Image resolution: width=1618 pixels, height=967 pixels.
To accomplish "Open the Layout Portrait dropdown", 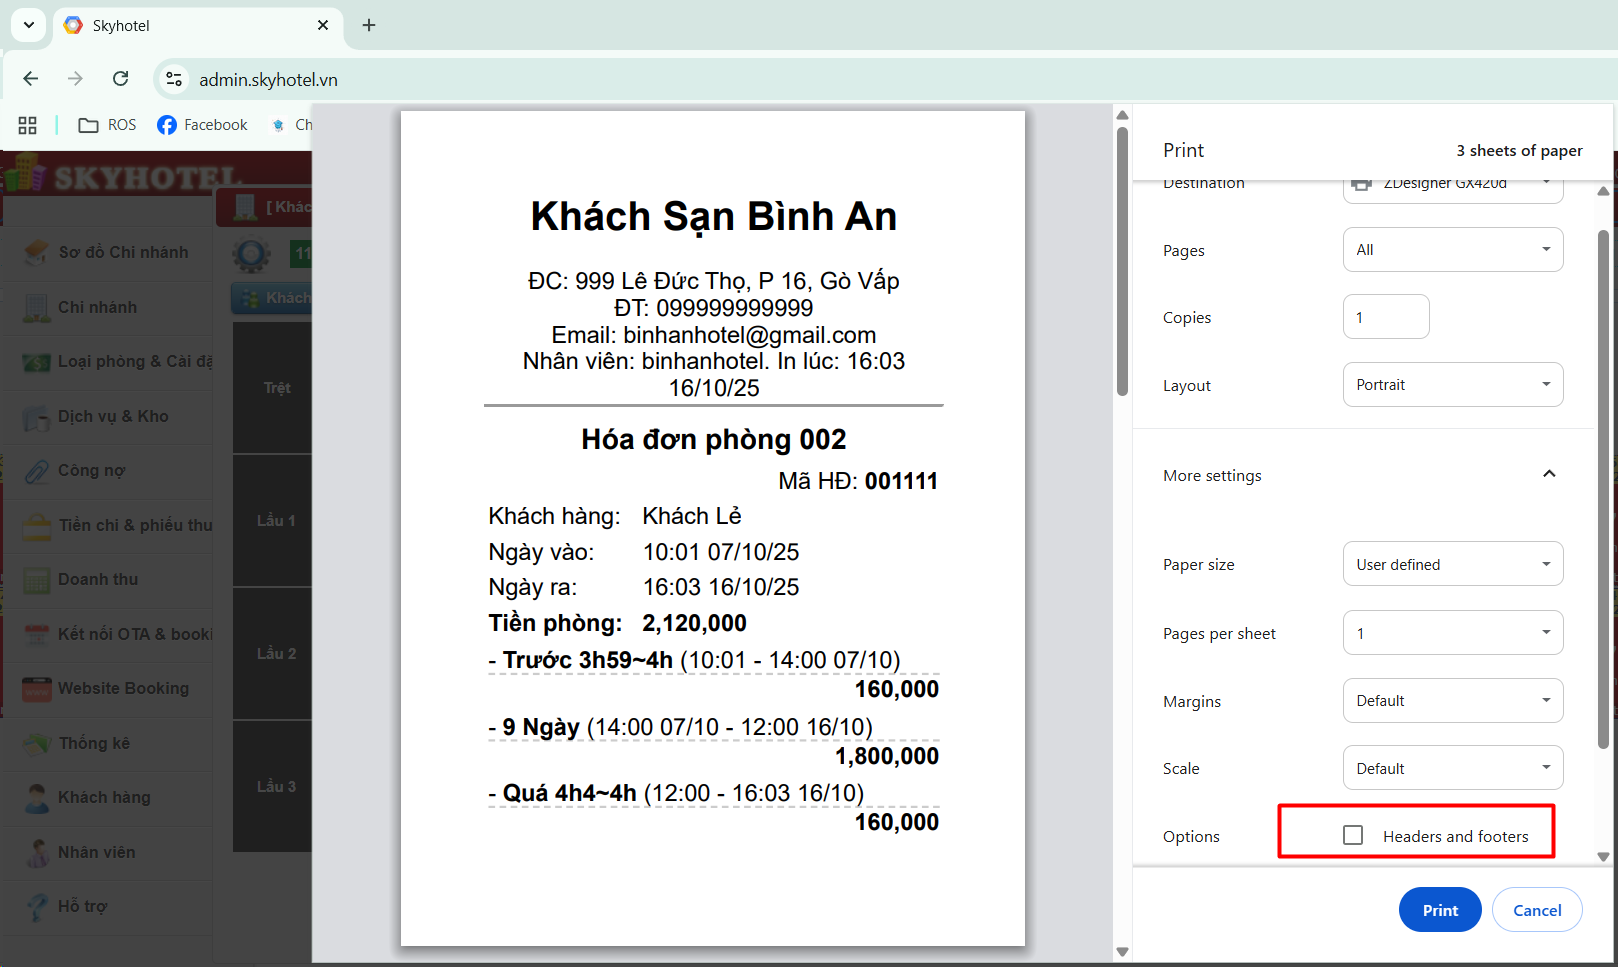I will pos(1452,384).
